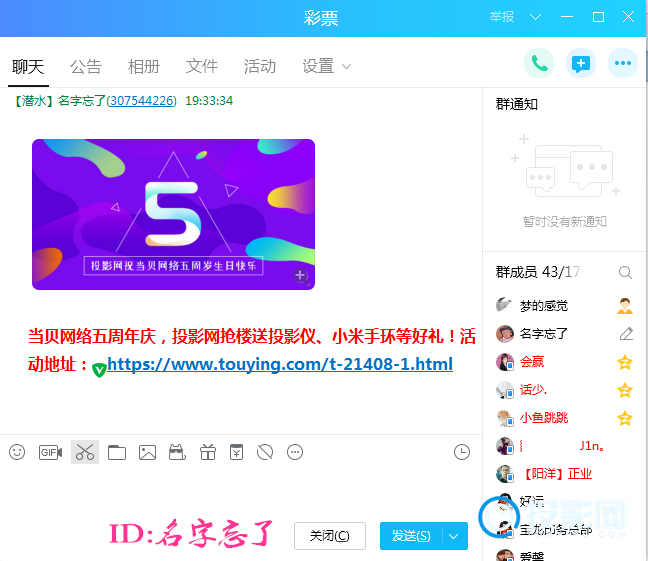The height and width of the screenshot is (561, 648).
Task: Open the folder file send icon
Action: 117,452
